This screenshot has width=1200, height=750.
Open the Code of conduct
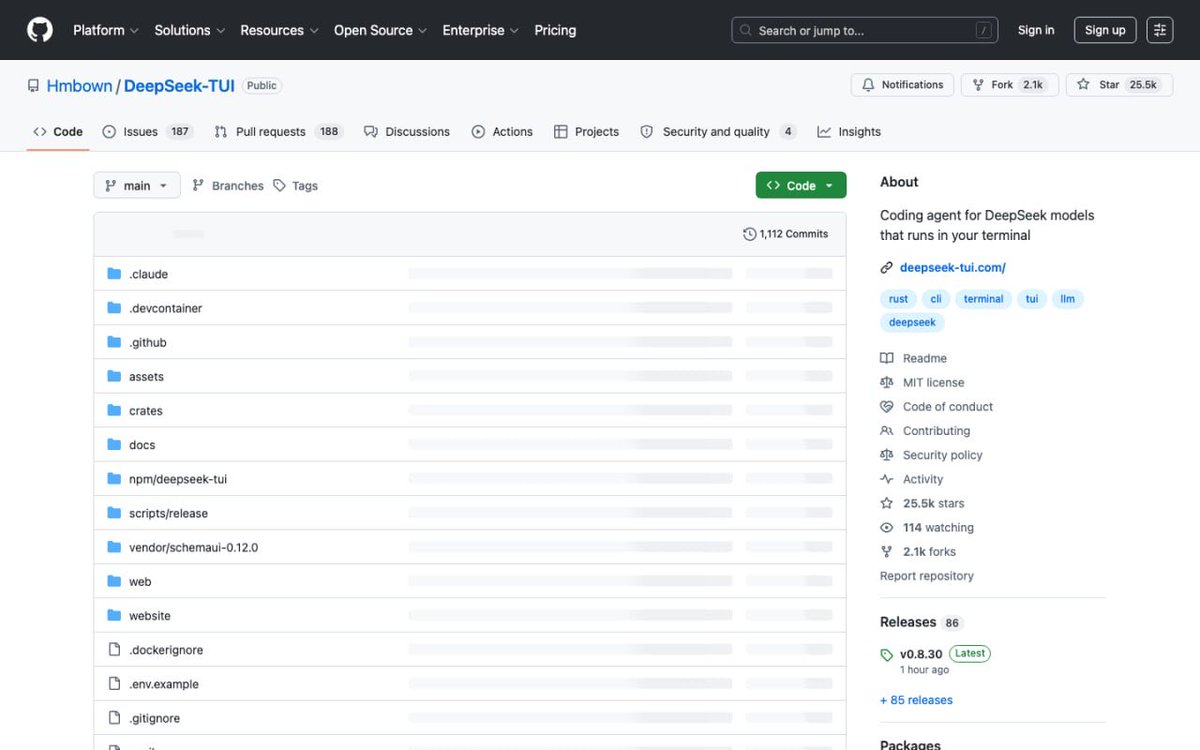(x=937, y=407)
